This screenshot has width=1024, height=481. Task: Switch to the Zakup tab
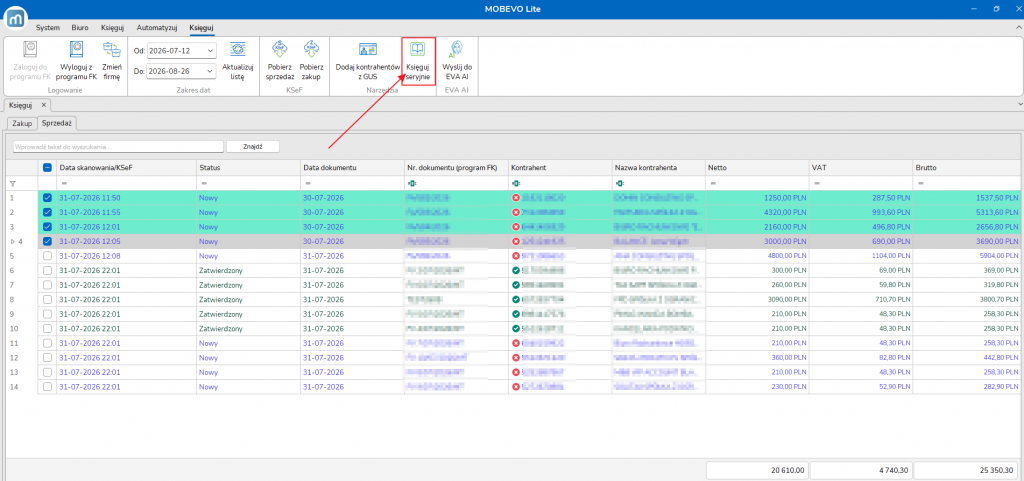[22, 123]
